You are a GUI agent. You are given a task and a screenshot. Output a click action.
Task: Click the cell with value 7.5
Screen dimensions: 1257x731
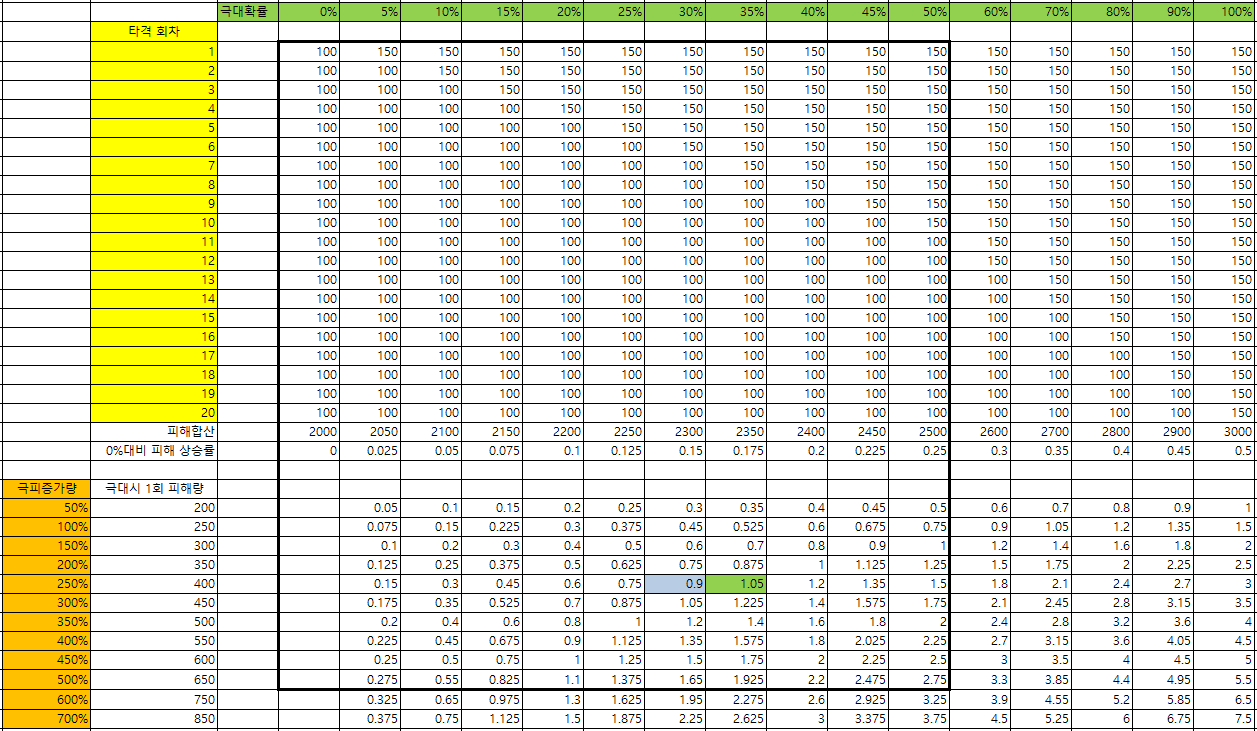pyautogui.click(x=1225, y=718)
